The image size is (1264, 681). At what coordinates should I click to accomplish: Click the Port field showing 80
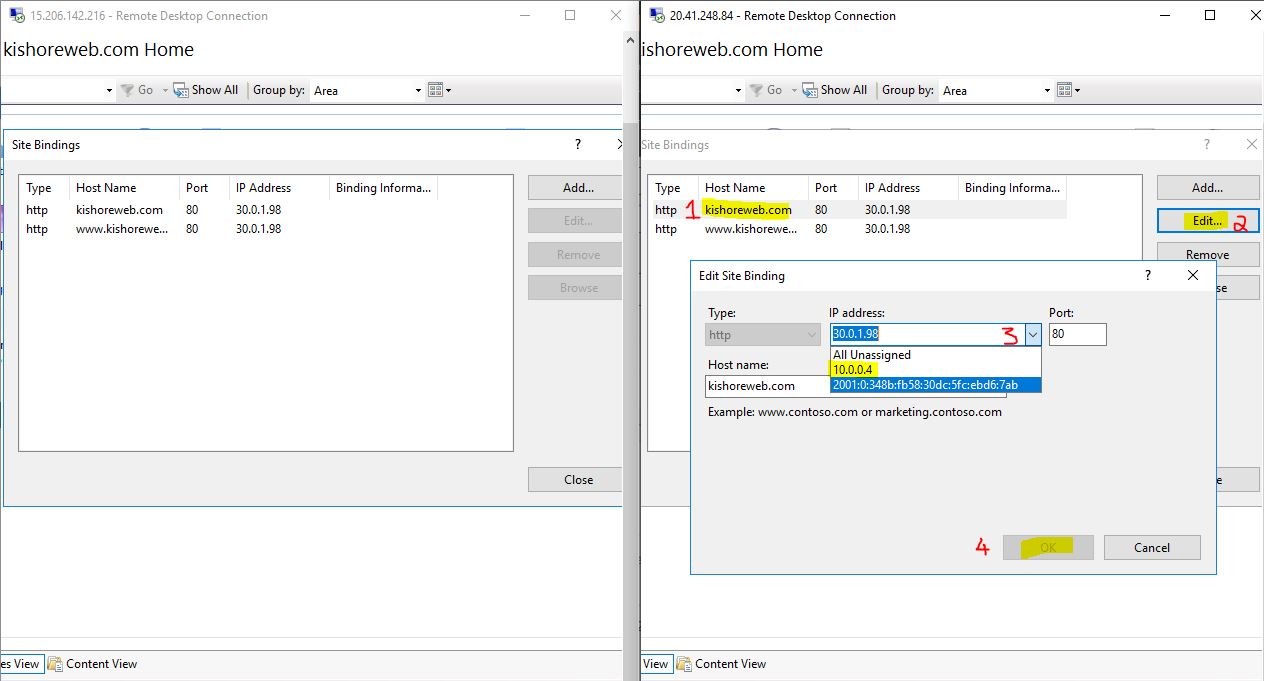pyautogui.click(x=1077, y=335)
